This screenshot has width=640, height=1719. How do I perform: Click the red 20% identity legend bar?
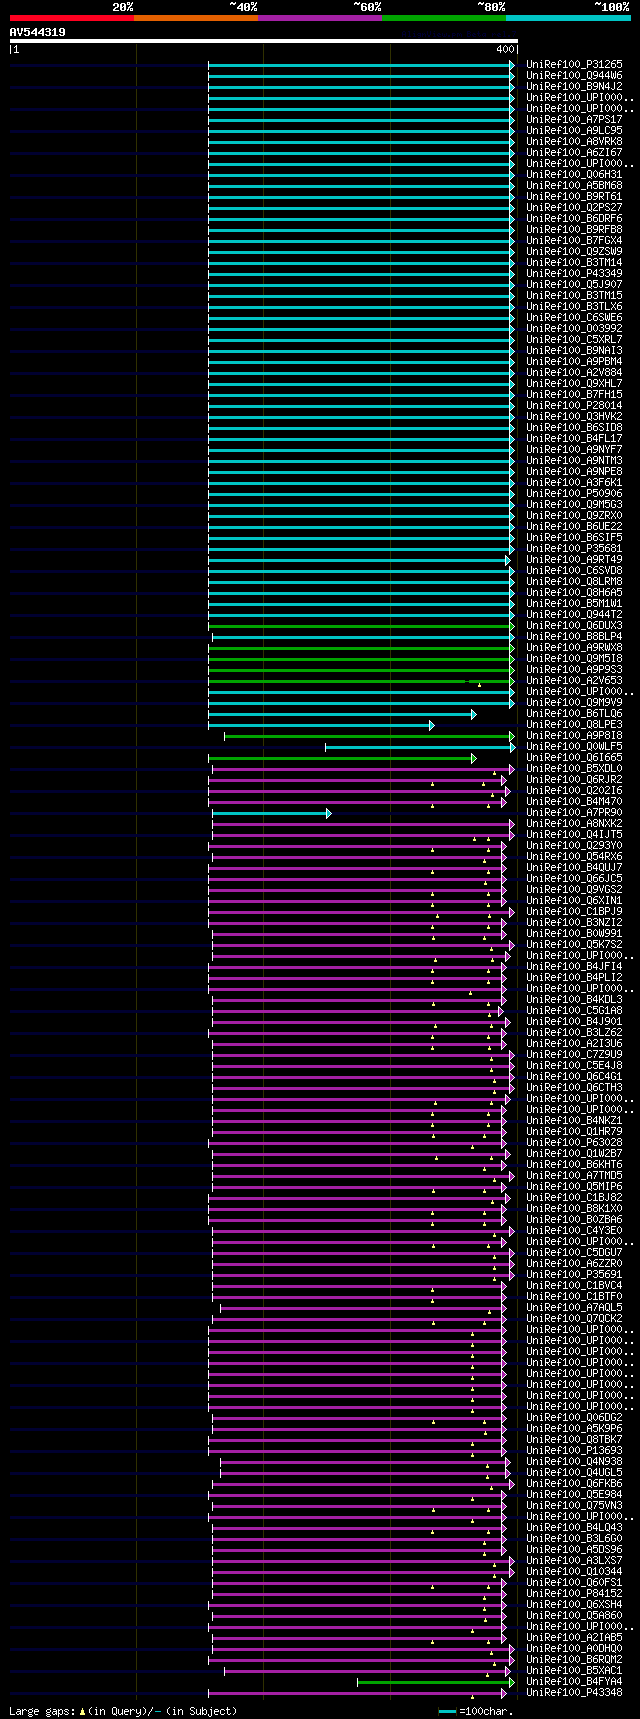coord(72,18)
